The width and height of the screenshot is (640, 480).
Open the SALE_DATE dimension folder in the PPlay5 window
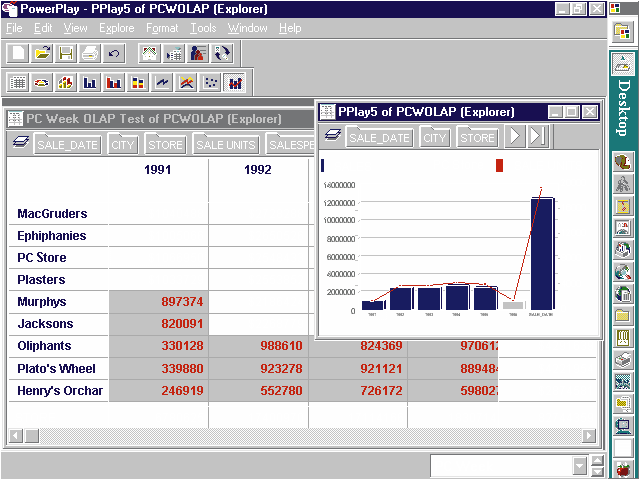click(x=380, y=137)
